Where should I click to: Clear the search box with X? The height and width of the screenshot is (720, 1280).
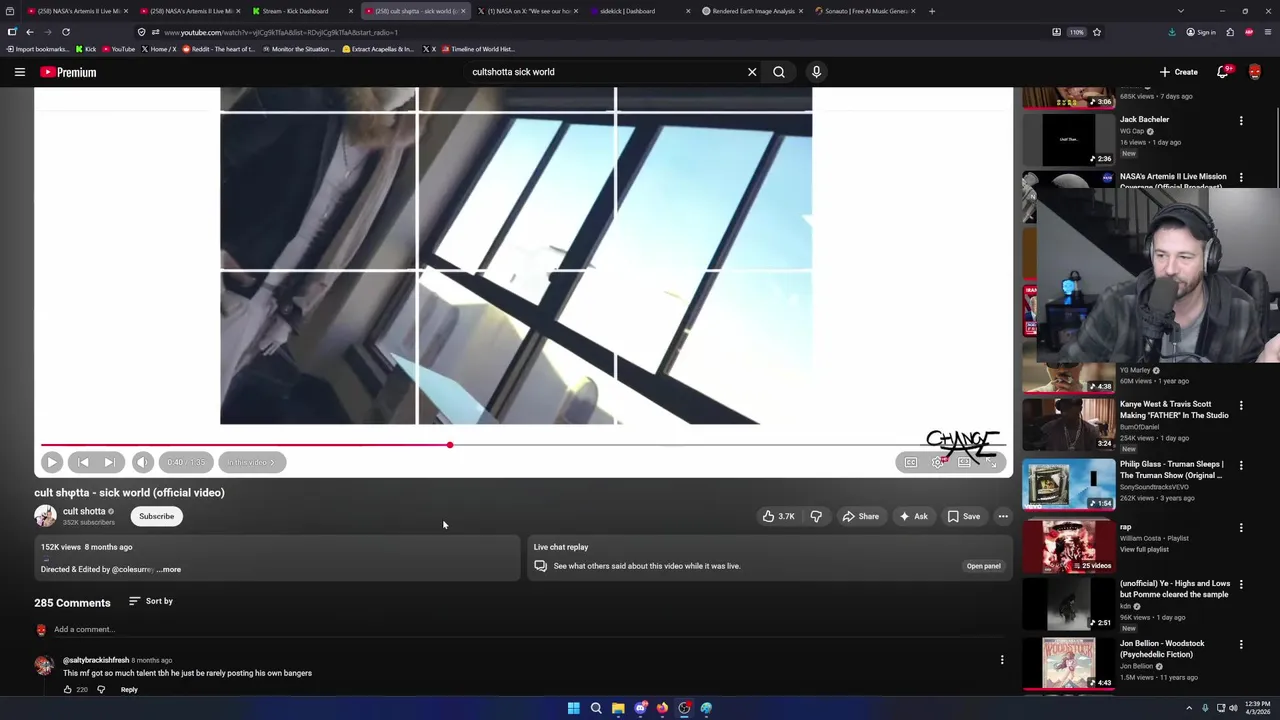point(752,72)
